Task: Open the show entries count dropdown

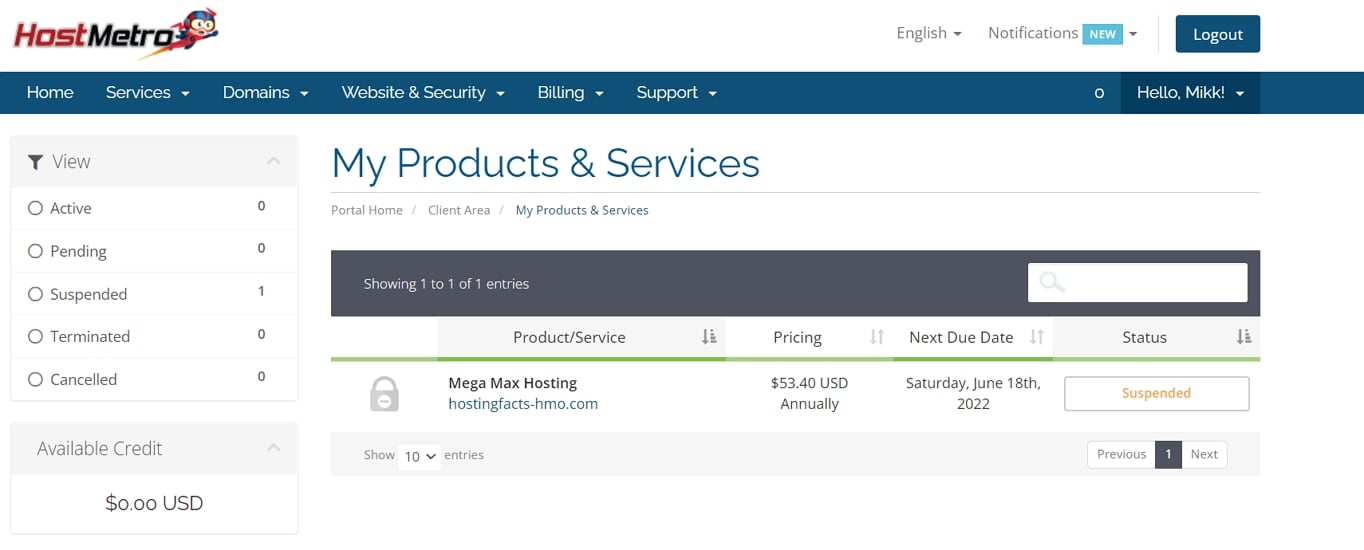Action: click(x=419, y=456)
